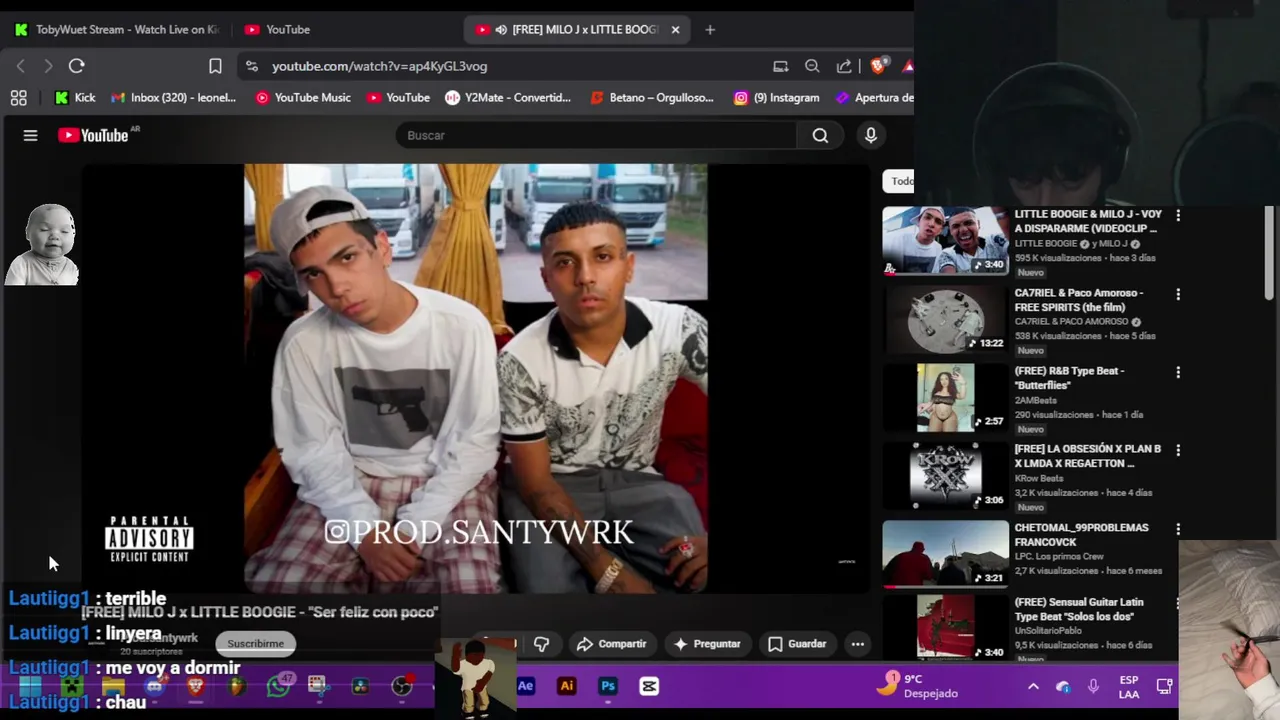Click the magnifying glass search button
Viewport: 1280px width, 720px height.
click(820, 135)
